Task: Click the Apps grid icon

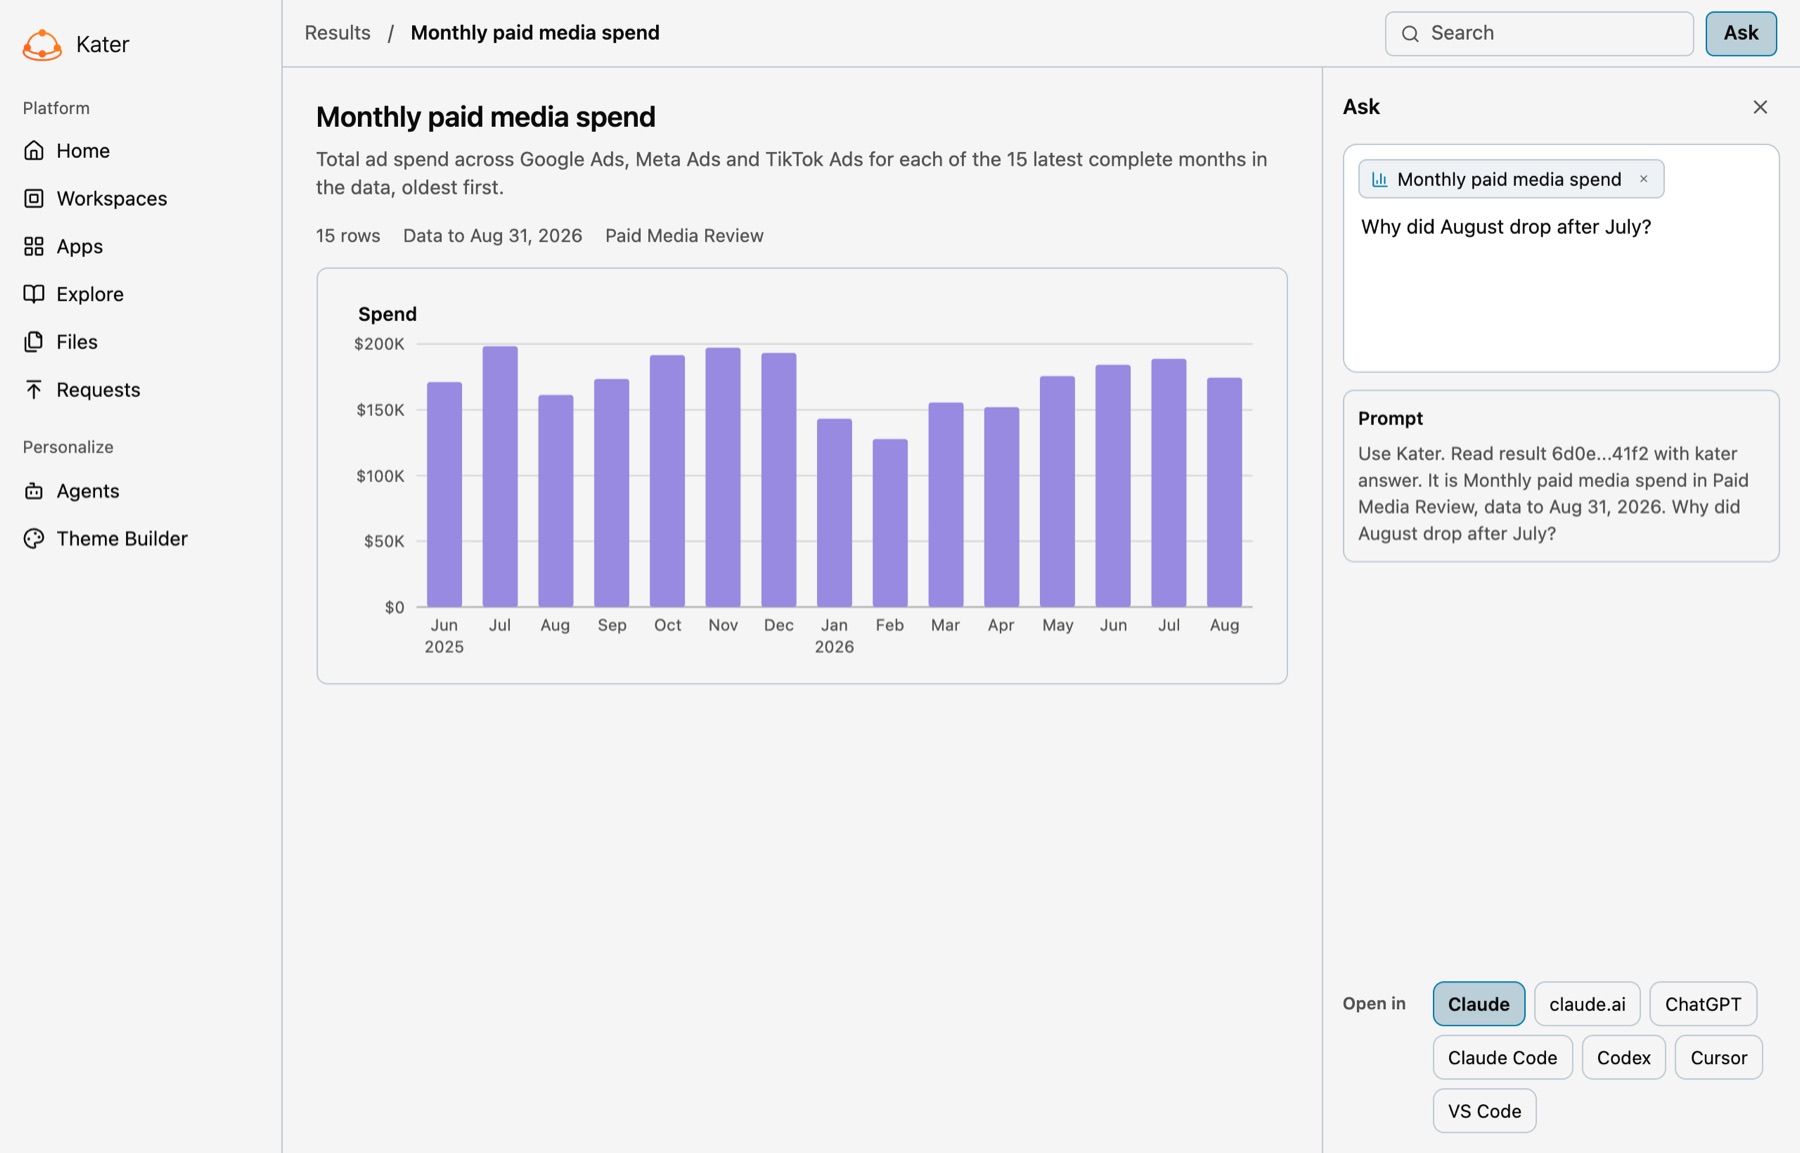Action: (x=34, y=246)
